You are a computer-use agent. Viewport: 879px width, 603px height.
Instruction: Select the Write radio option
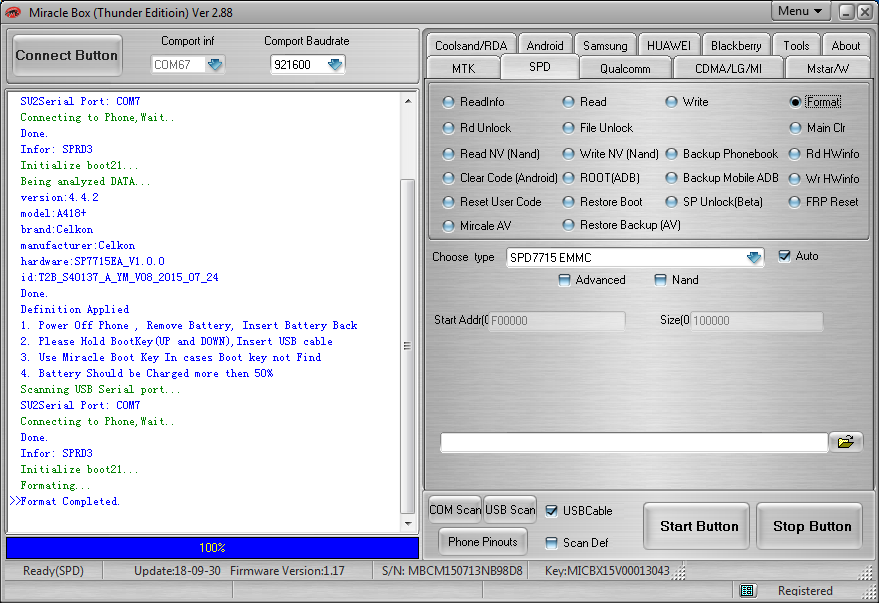click(687, 102)
